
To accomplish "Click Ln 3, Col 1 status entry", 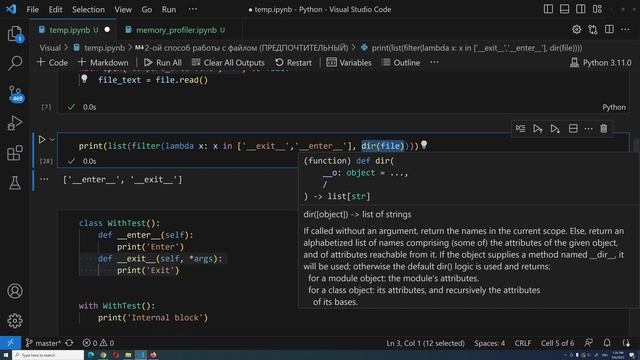I will click(425, 343).
